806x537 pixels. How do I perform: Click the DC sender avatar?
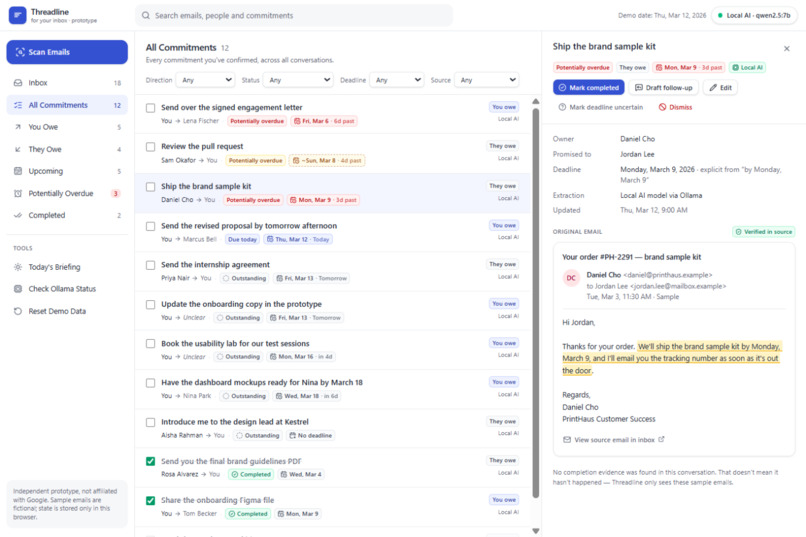tap(571, 278)
